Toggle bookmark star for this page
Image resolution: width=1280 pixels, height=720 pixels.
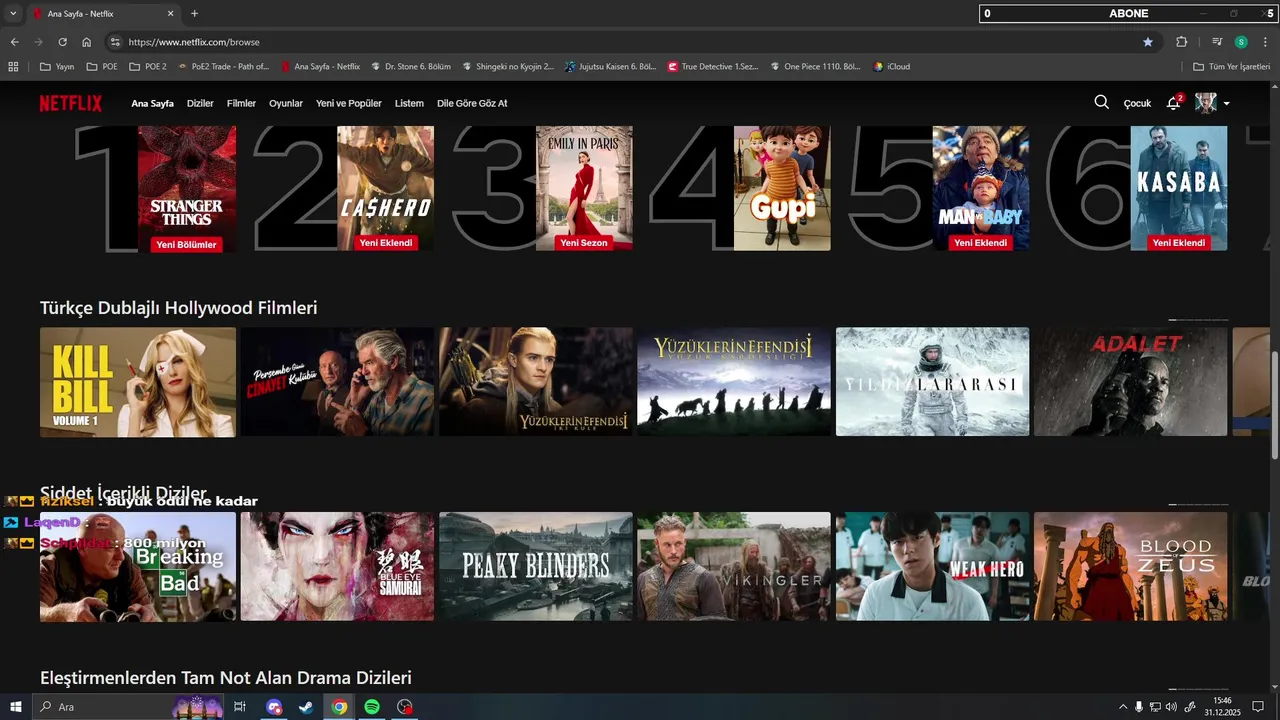(x=1148, y=42)
